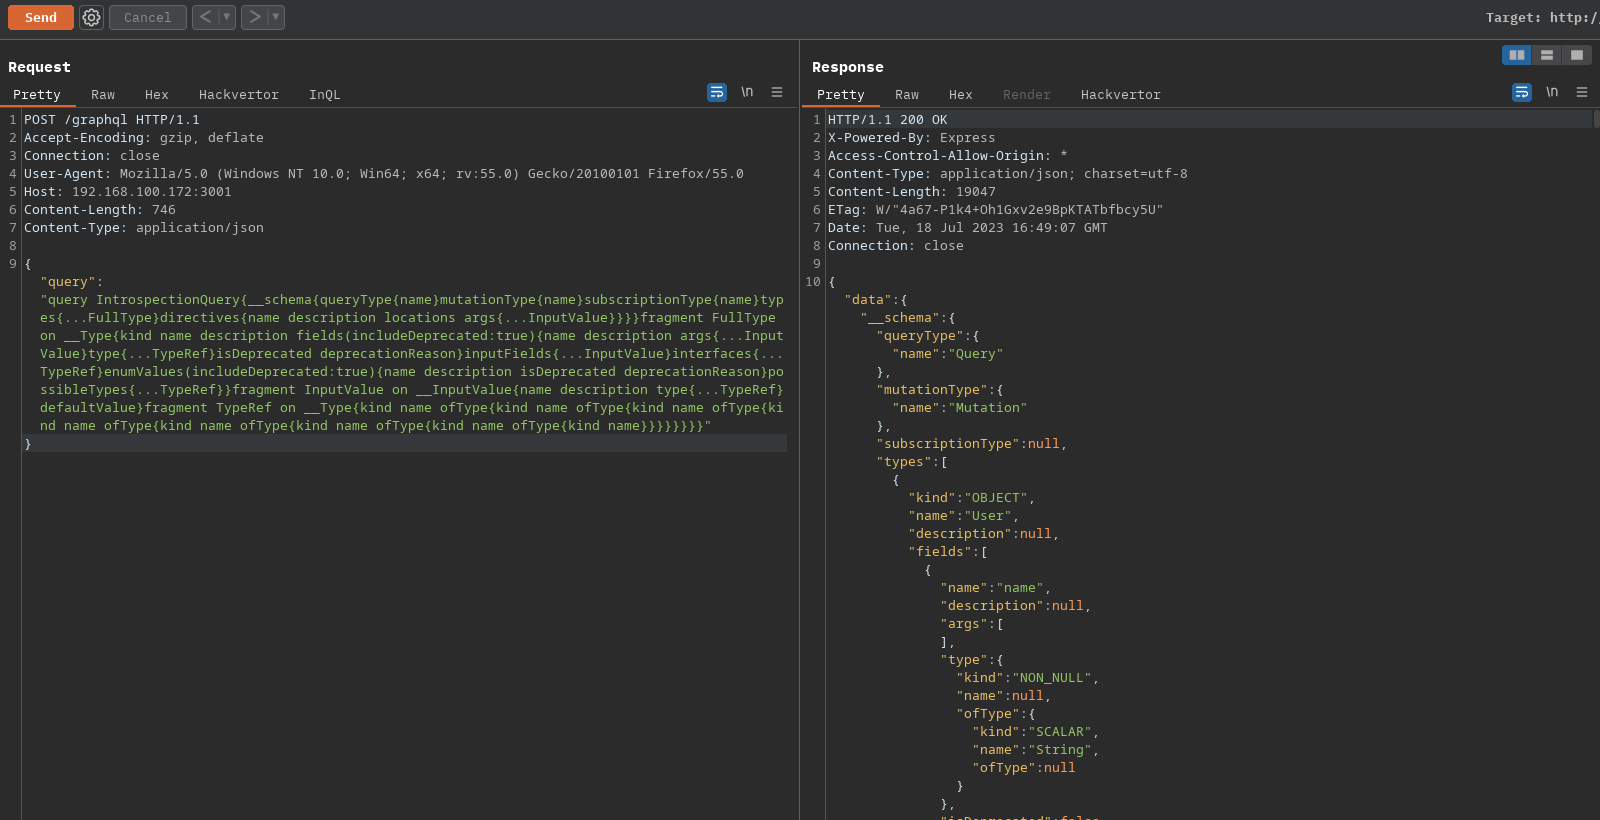1600x820 pixels.
Task: Click the "data":{ line in response
Action: [x=876, y=300]
